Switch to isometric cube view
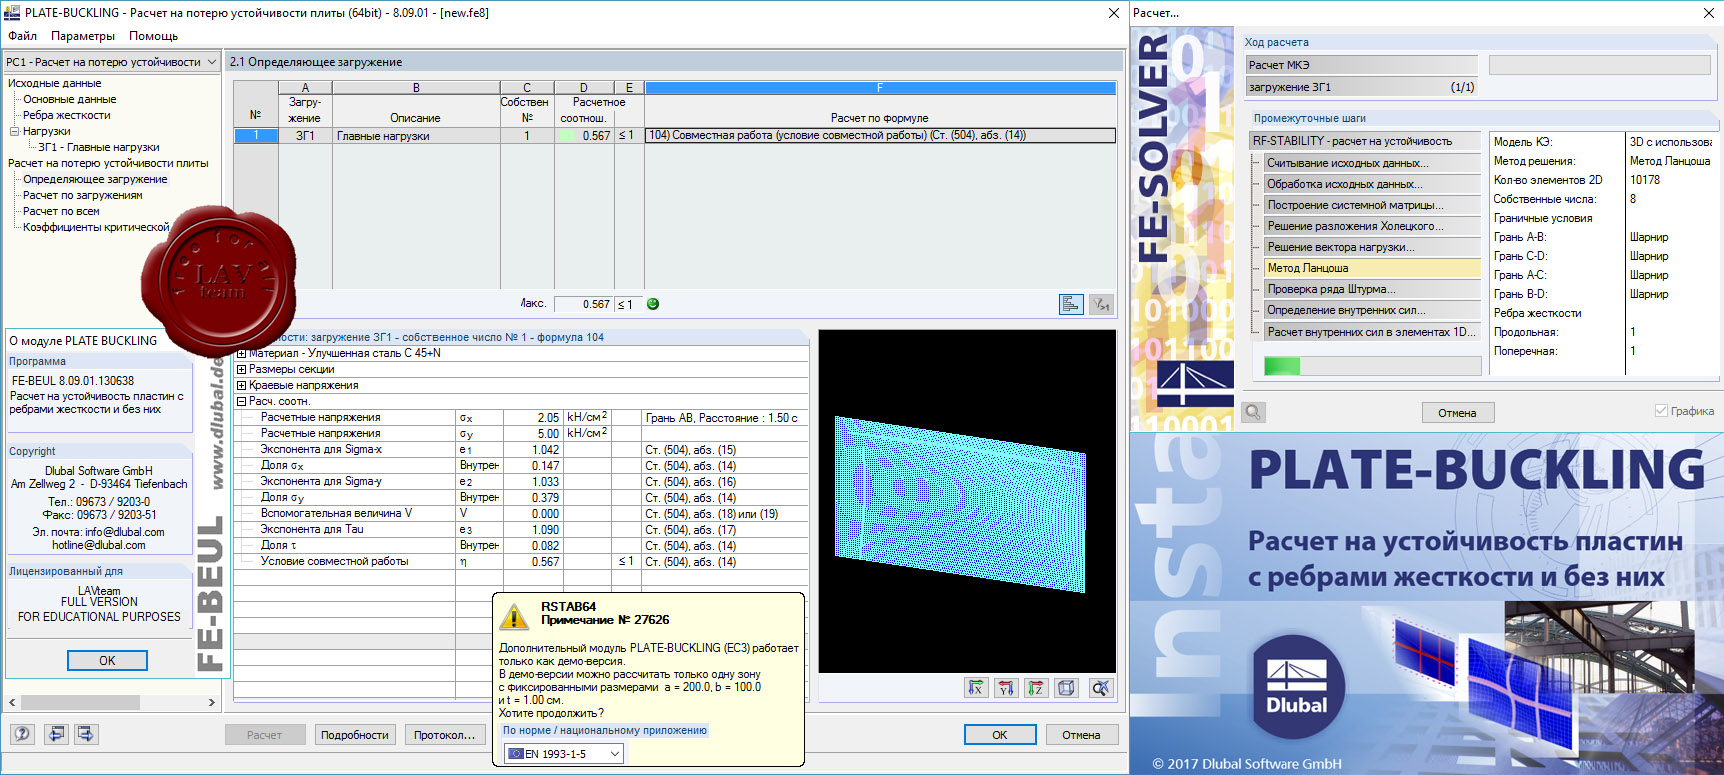The height and width of the screenshot is (775, 1724). point(1067,687)
